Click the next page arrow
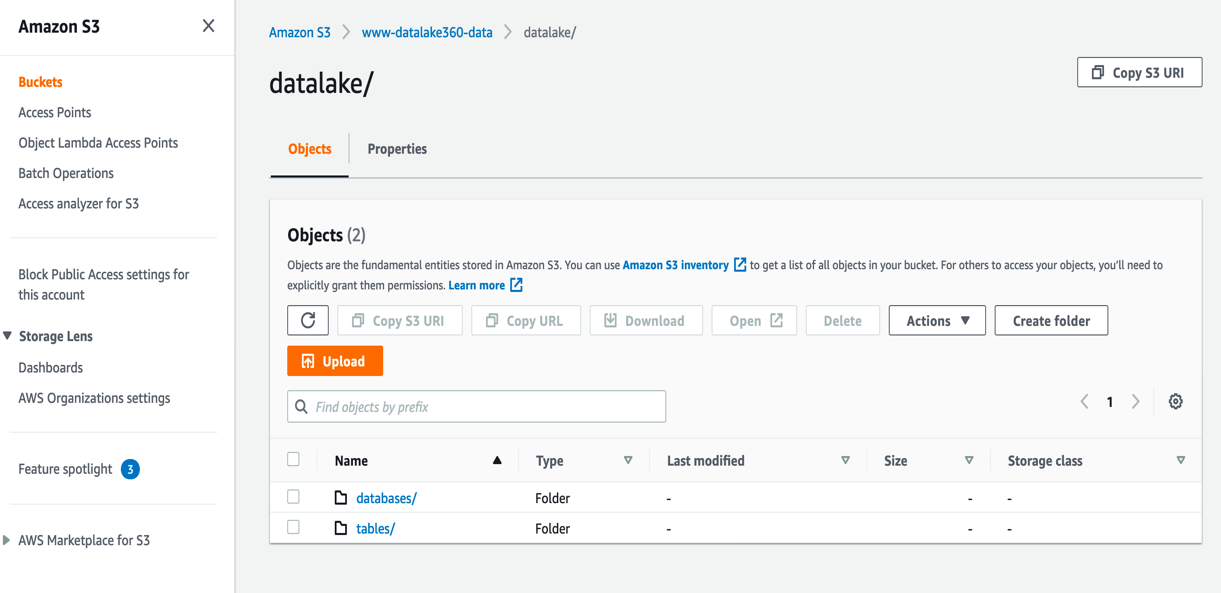 coord(1135,402)
